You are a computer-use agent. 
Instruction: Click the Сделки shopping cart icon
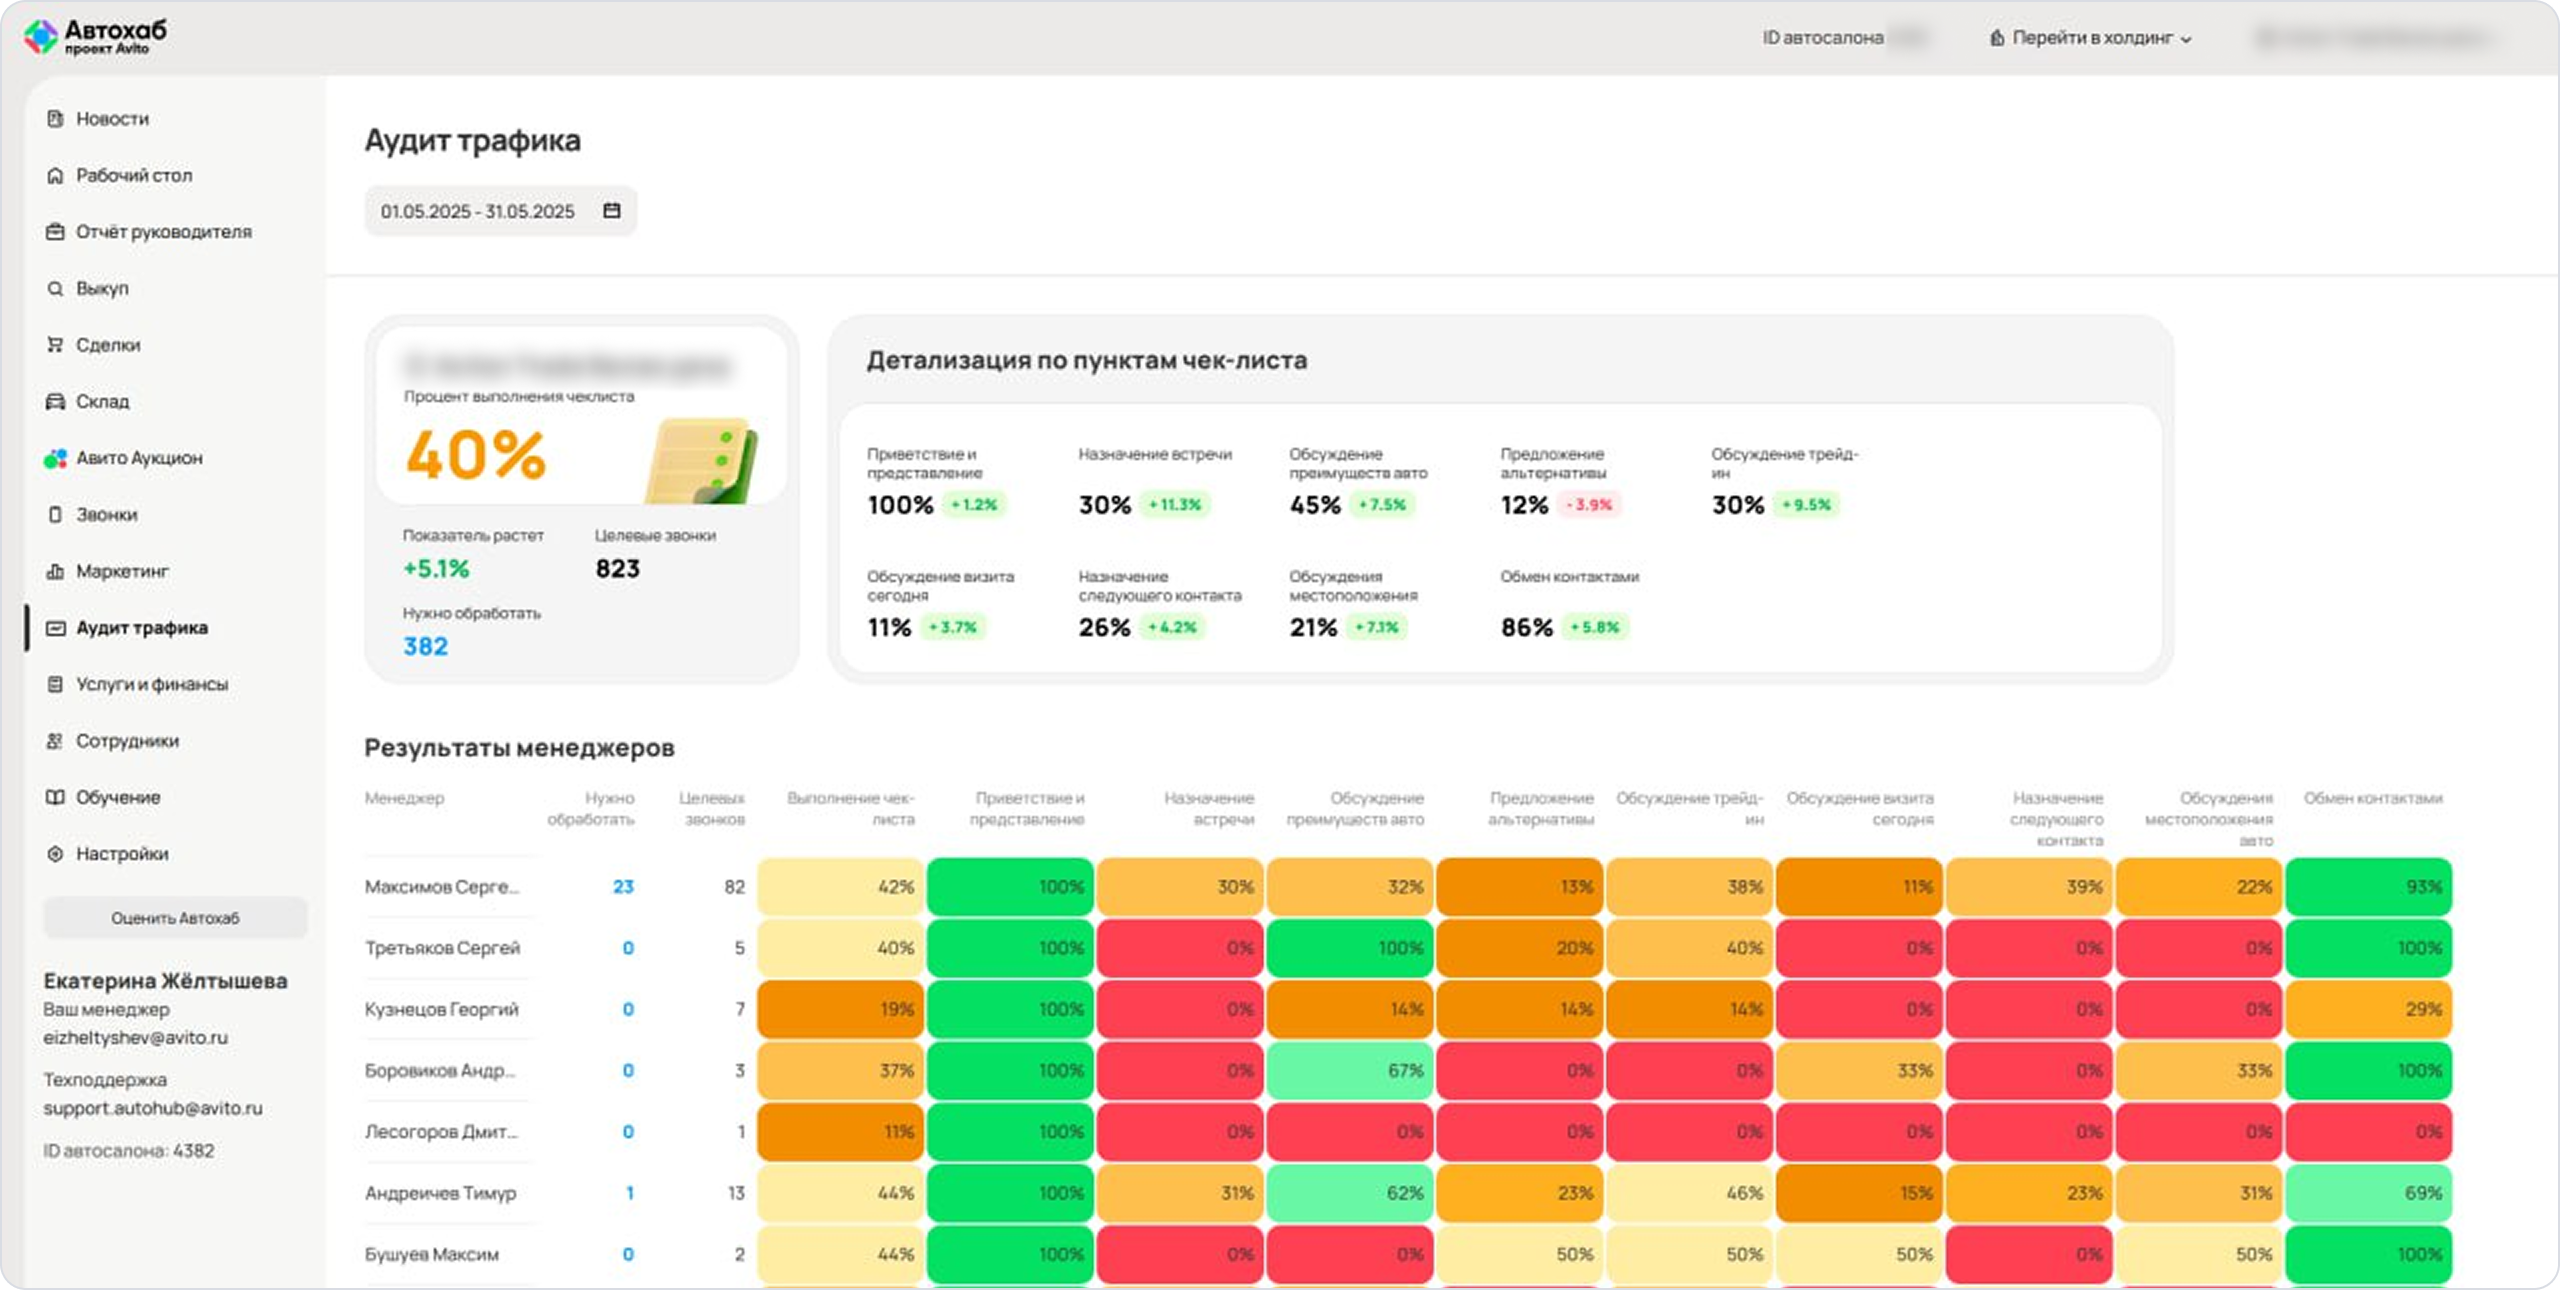tap(55, 344)
